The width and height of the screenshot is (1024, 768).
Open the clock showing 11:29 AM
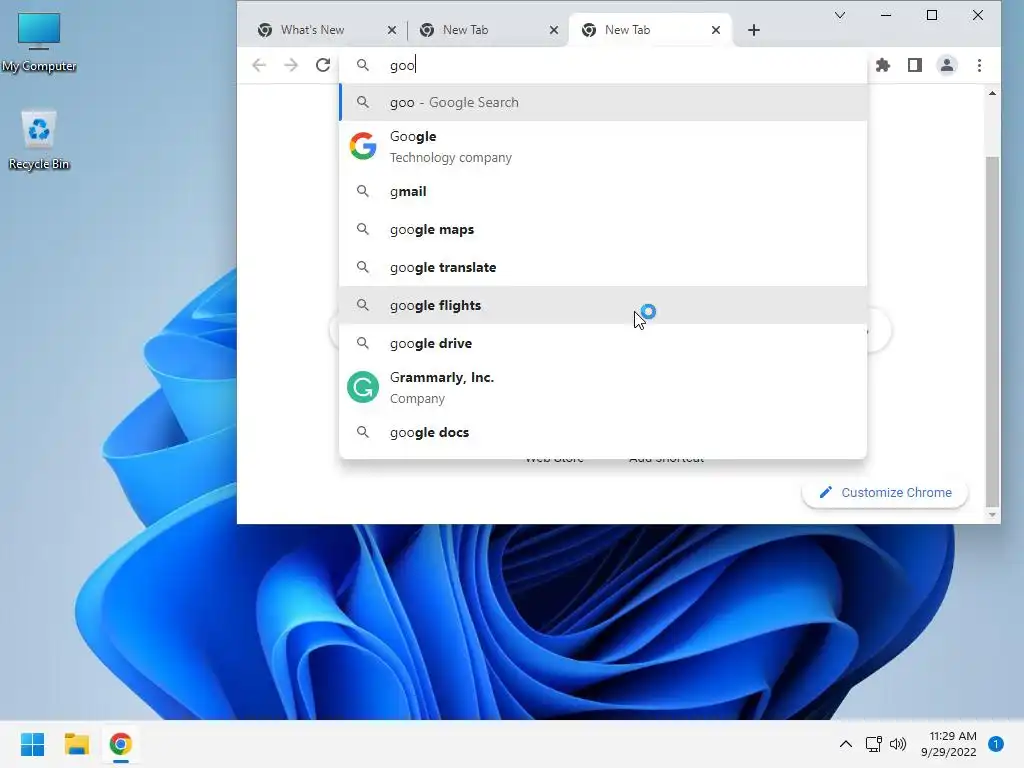[949, 744]
